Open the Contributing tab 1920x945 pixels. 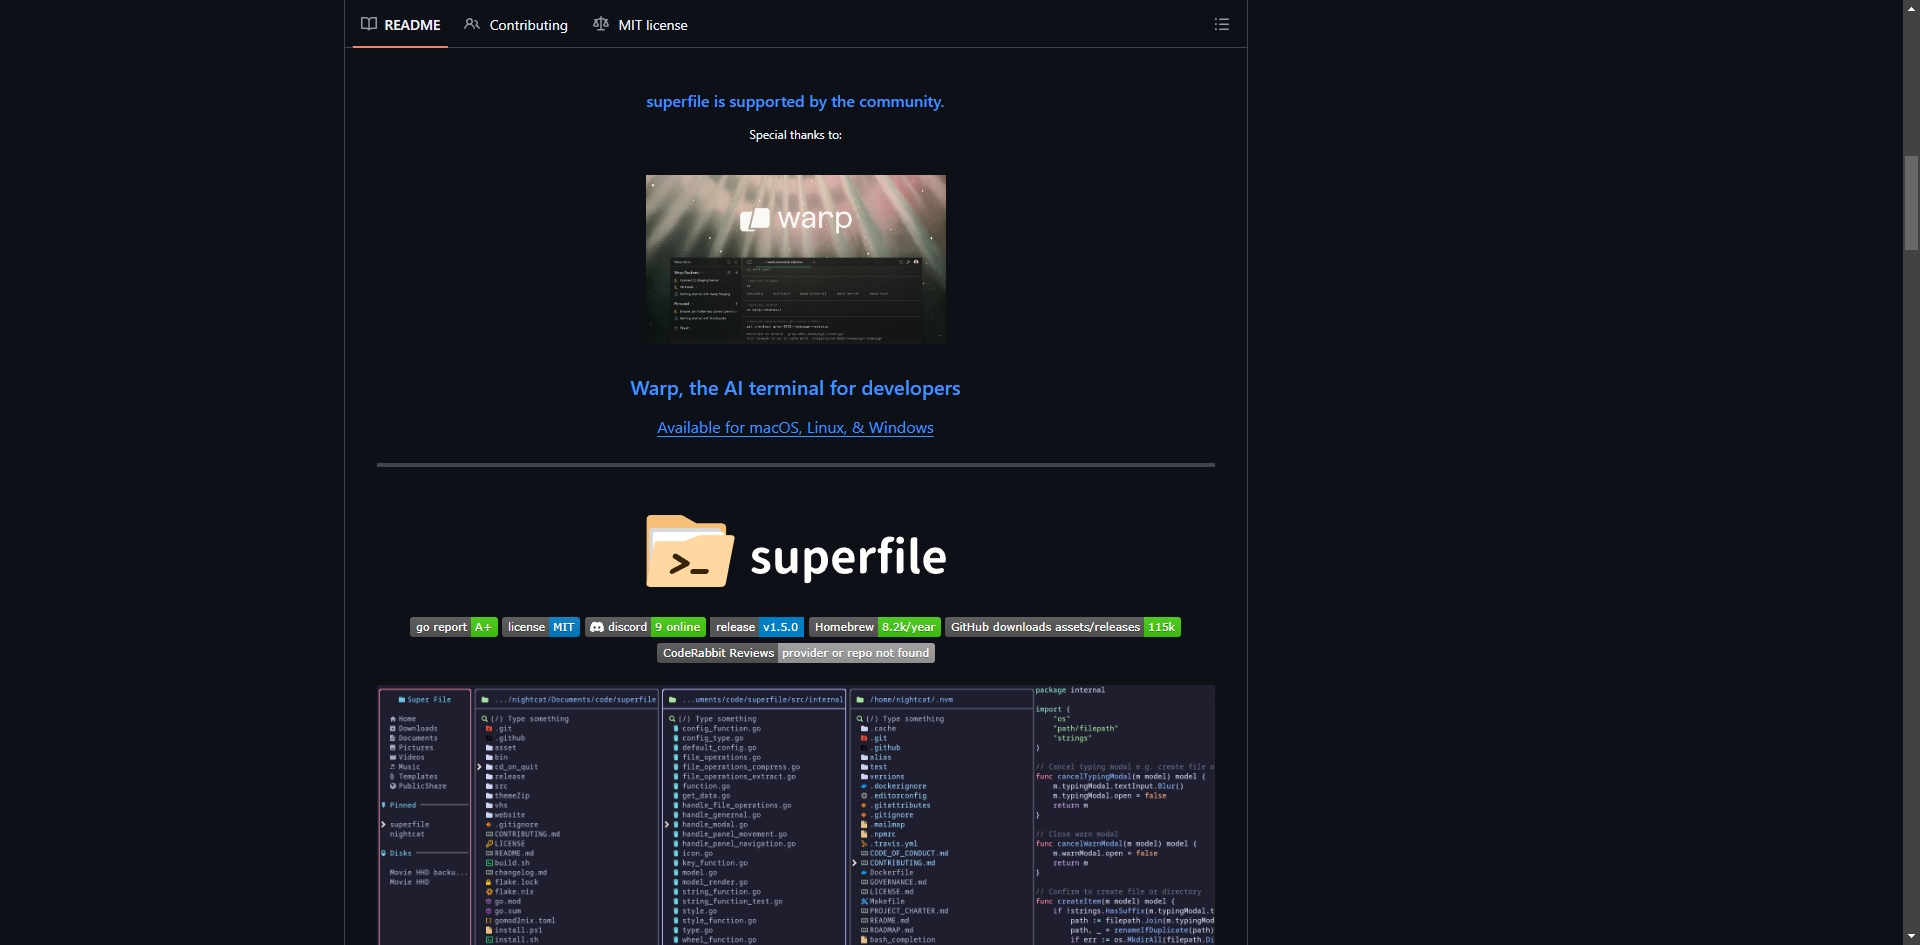pyautogui.click(x=516, y=25)
